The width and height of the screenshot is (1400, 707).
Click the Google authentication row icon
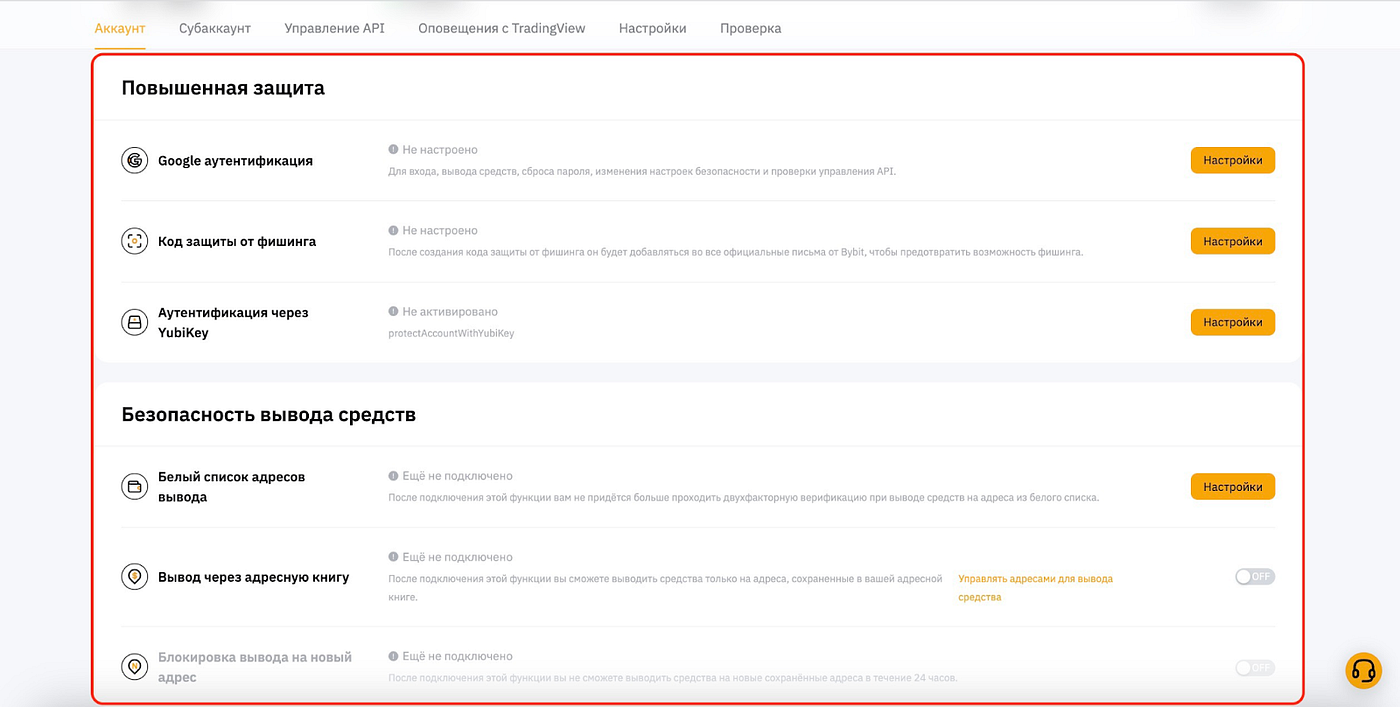pyautogui.click(x=134, y=160)
